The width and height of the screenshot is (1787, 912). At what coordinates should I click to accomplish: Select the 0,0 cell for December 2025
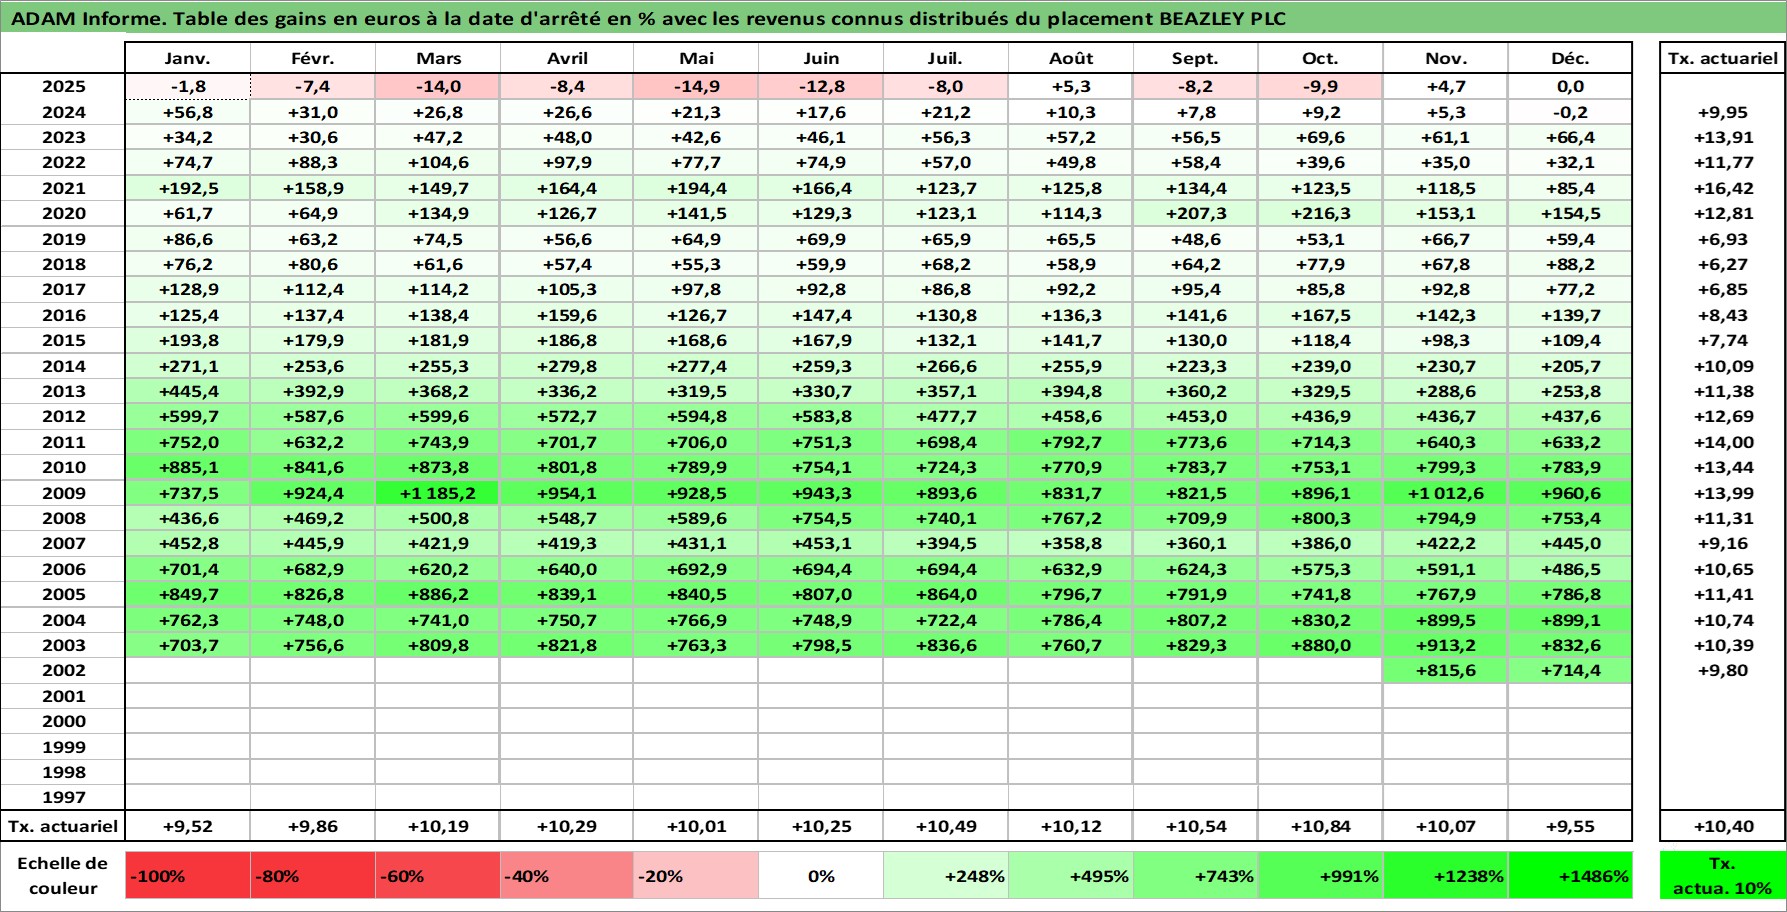pyautogui.click(x=1570, y=87)
